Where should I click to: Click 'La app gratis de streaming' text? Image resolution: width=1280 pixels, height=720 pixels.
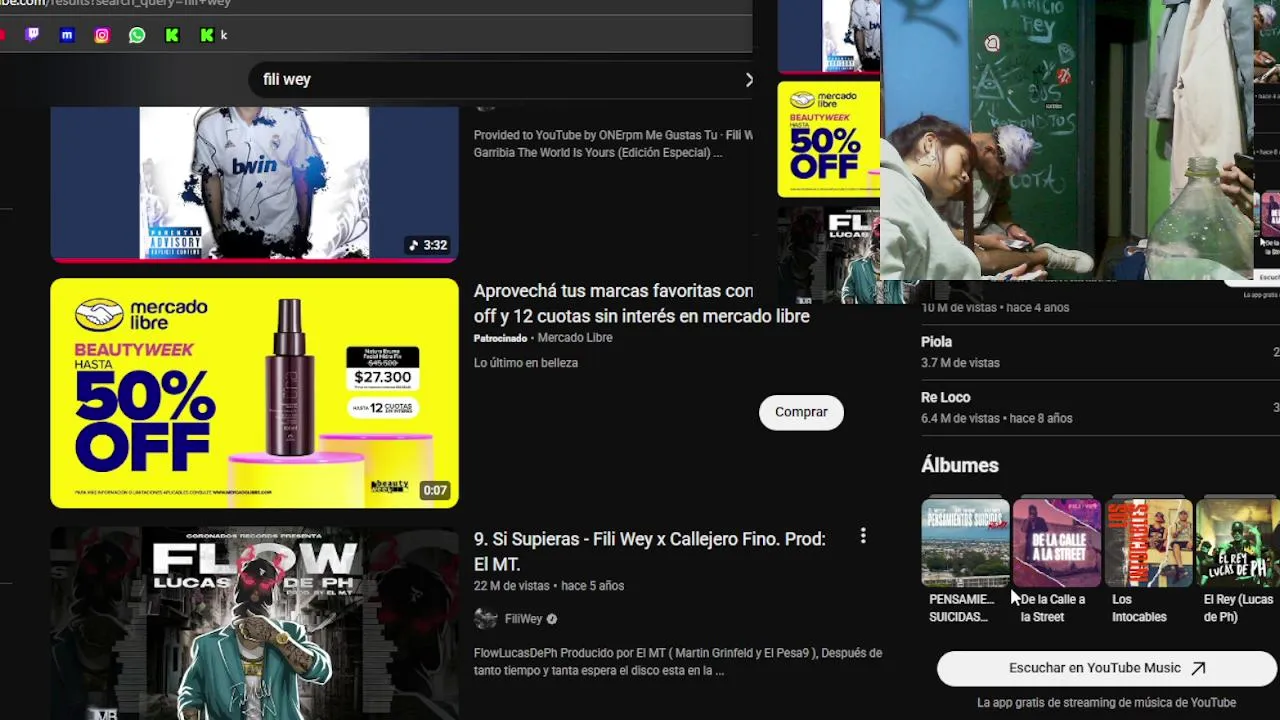tap(1106, 703)
